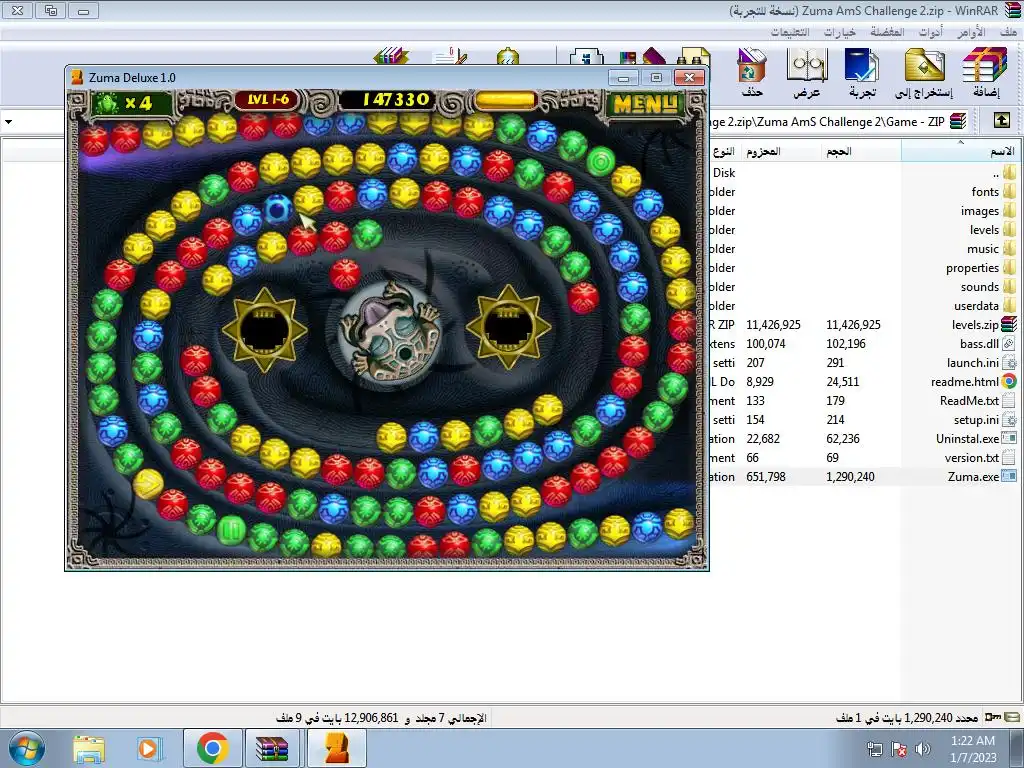Switch to WinRAR on the taskbar
The height and width of the screenshot is (768, 1024).
[x=272, y=748]
